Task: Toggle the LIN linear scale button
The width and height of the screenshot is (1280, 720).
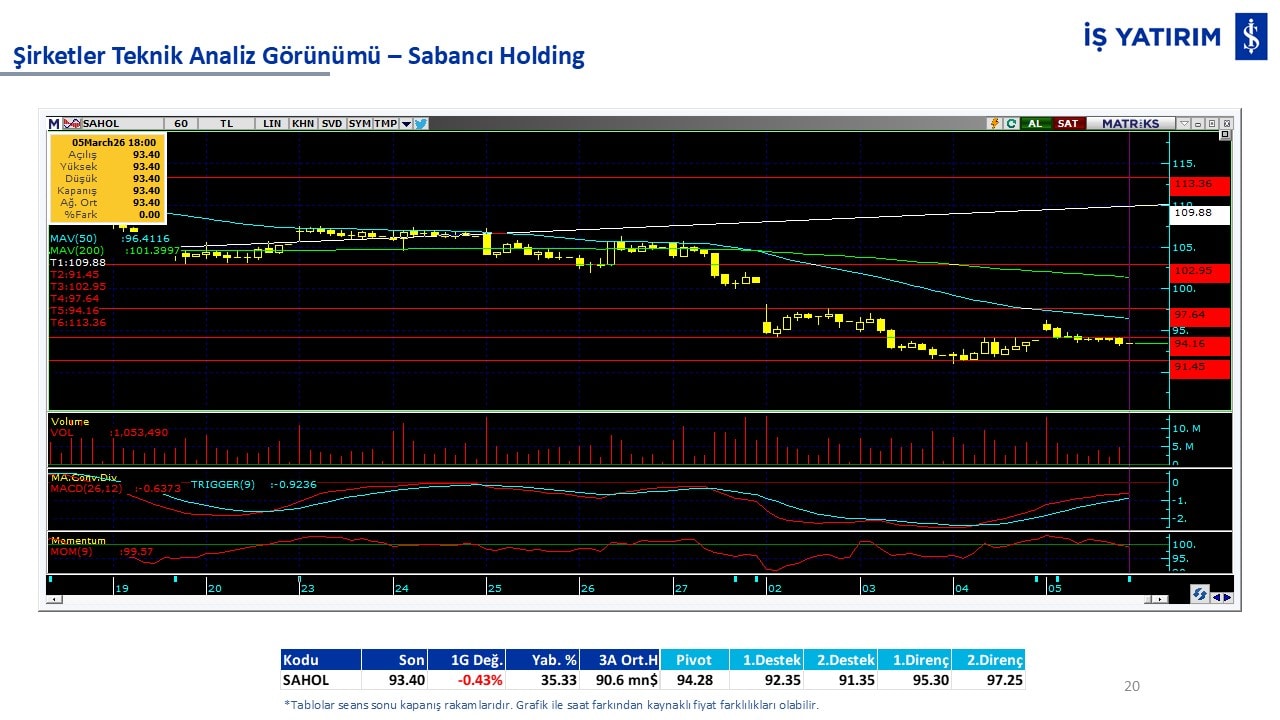Action: (x=272, y=124)
